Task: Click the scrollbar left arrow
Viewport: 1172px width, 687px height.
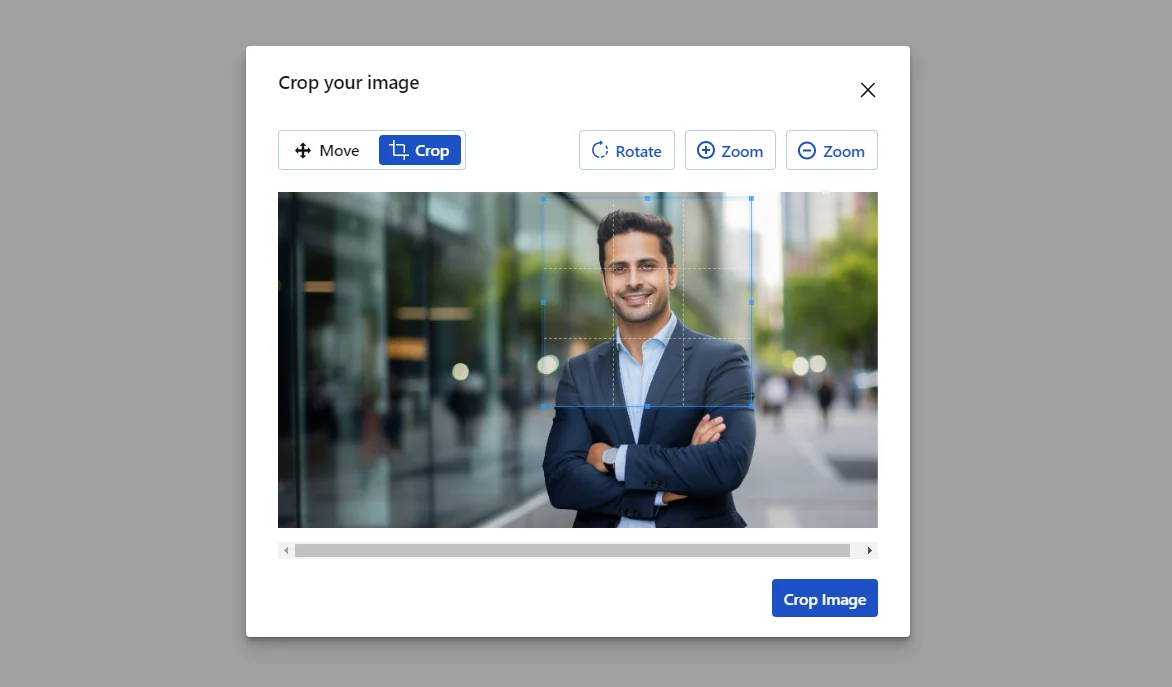Action: point(286,551)
